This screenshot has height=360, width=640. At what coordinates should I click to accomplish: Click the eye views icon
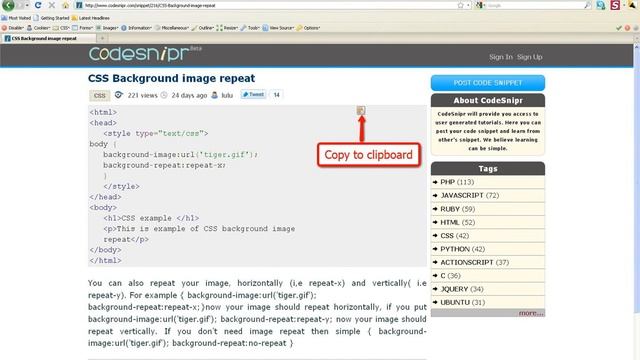118,95
